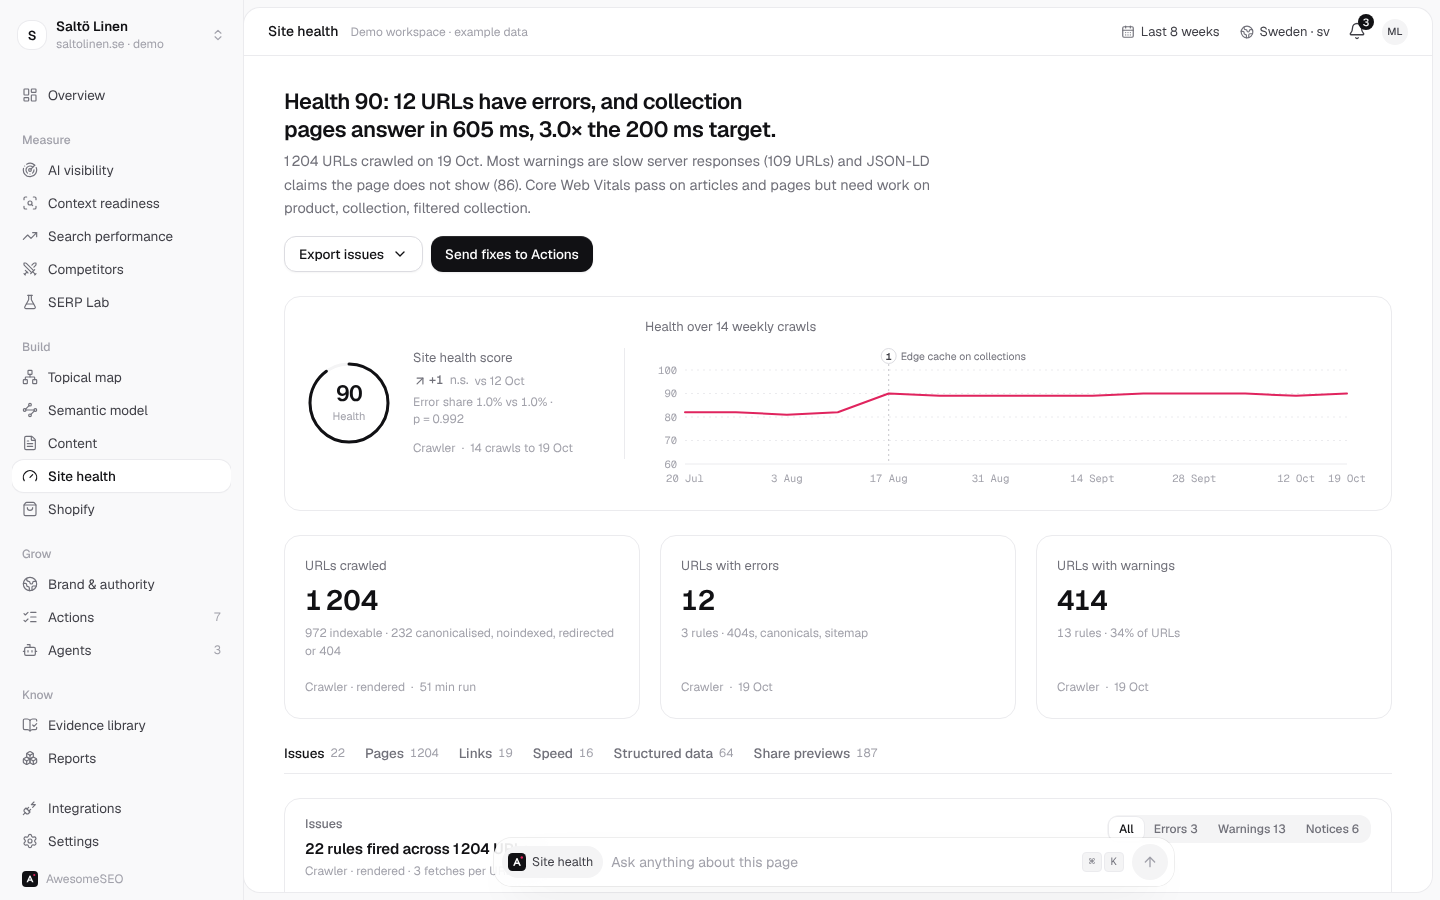Click the Settings gear icon

[30, 841]
